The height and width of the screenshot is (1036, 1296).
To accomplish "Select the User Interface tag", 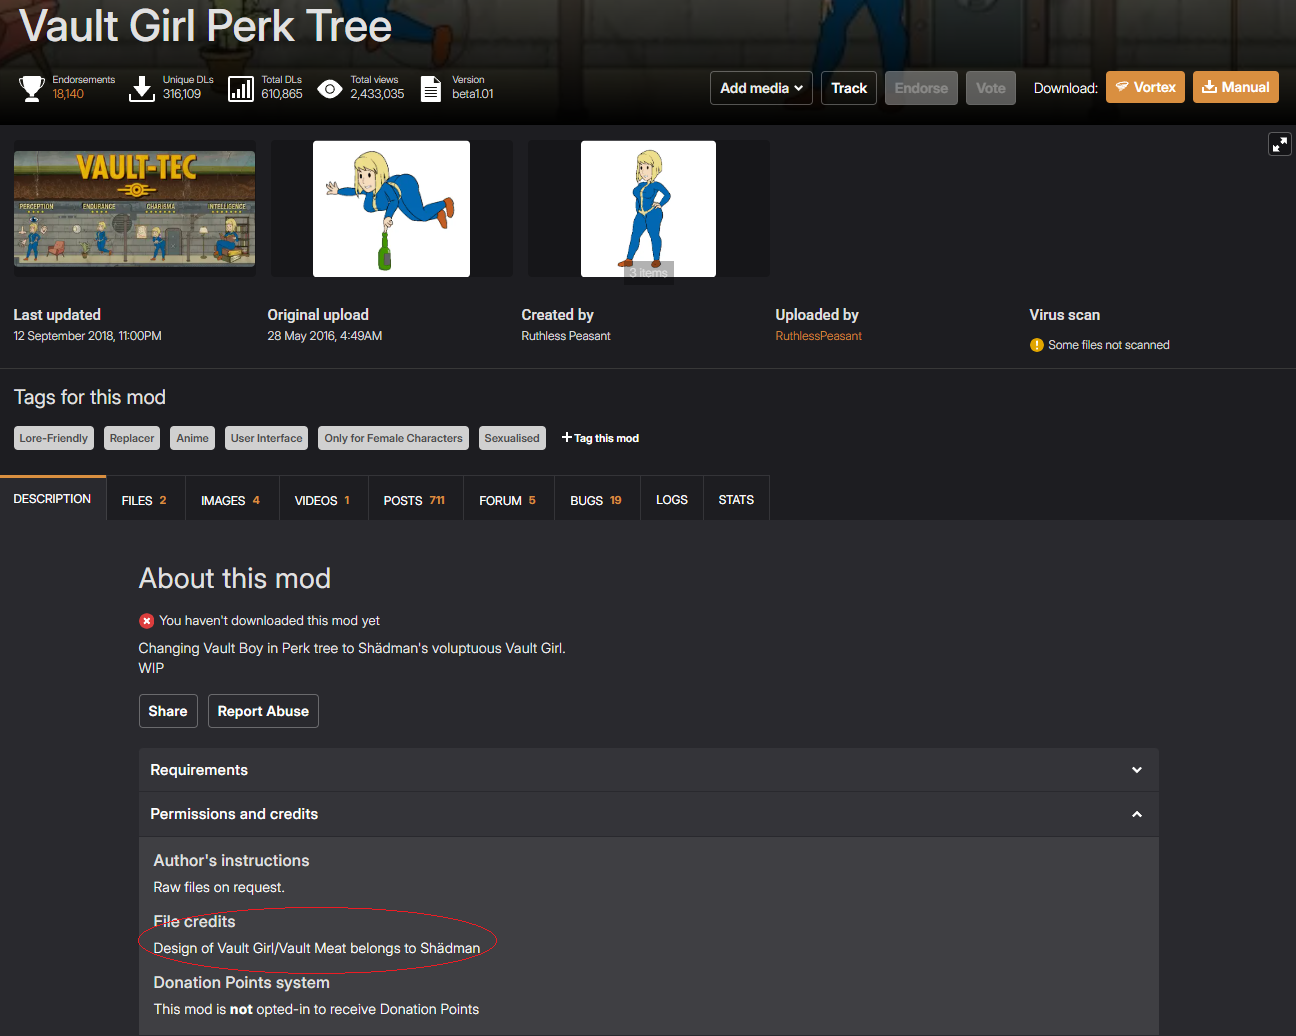I will [x=266, y=438].
